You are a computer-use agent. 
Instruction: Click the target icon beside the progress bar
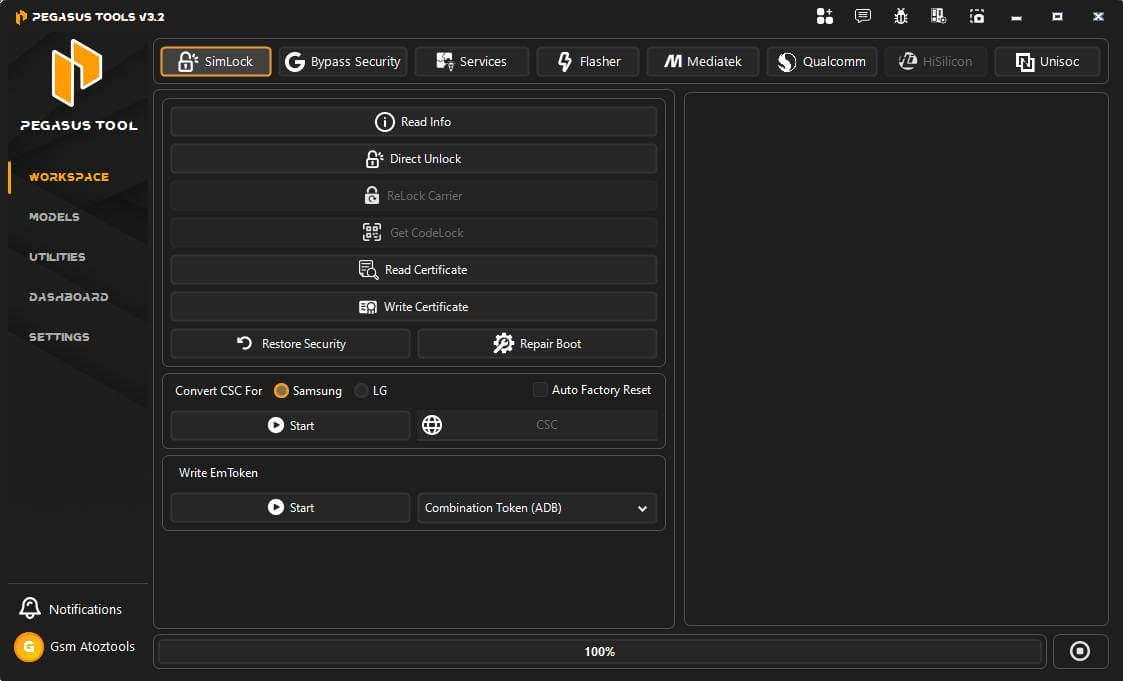(1080, 651)
